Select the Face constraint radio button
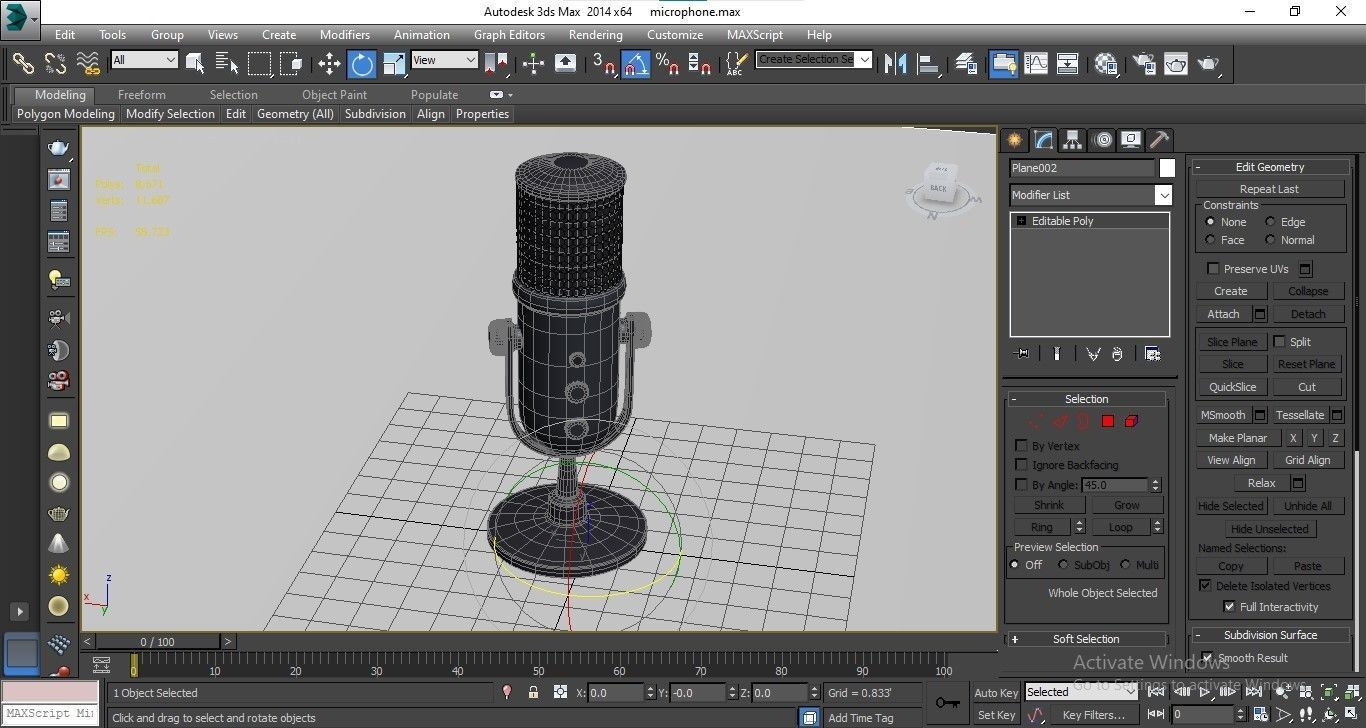The height and width of the screenshot is (728, 1366). tap(1210, 240)
